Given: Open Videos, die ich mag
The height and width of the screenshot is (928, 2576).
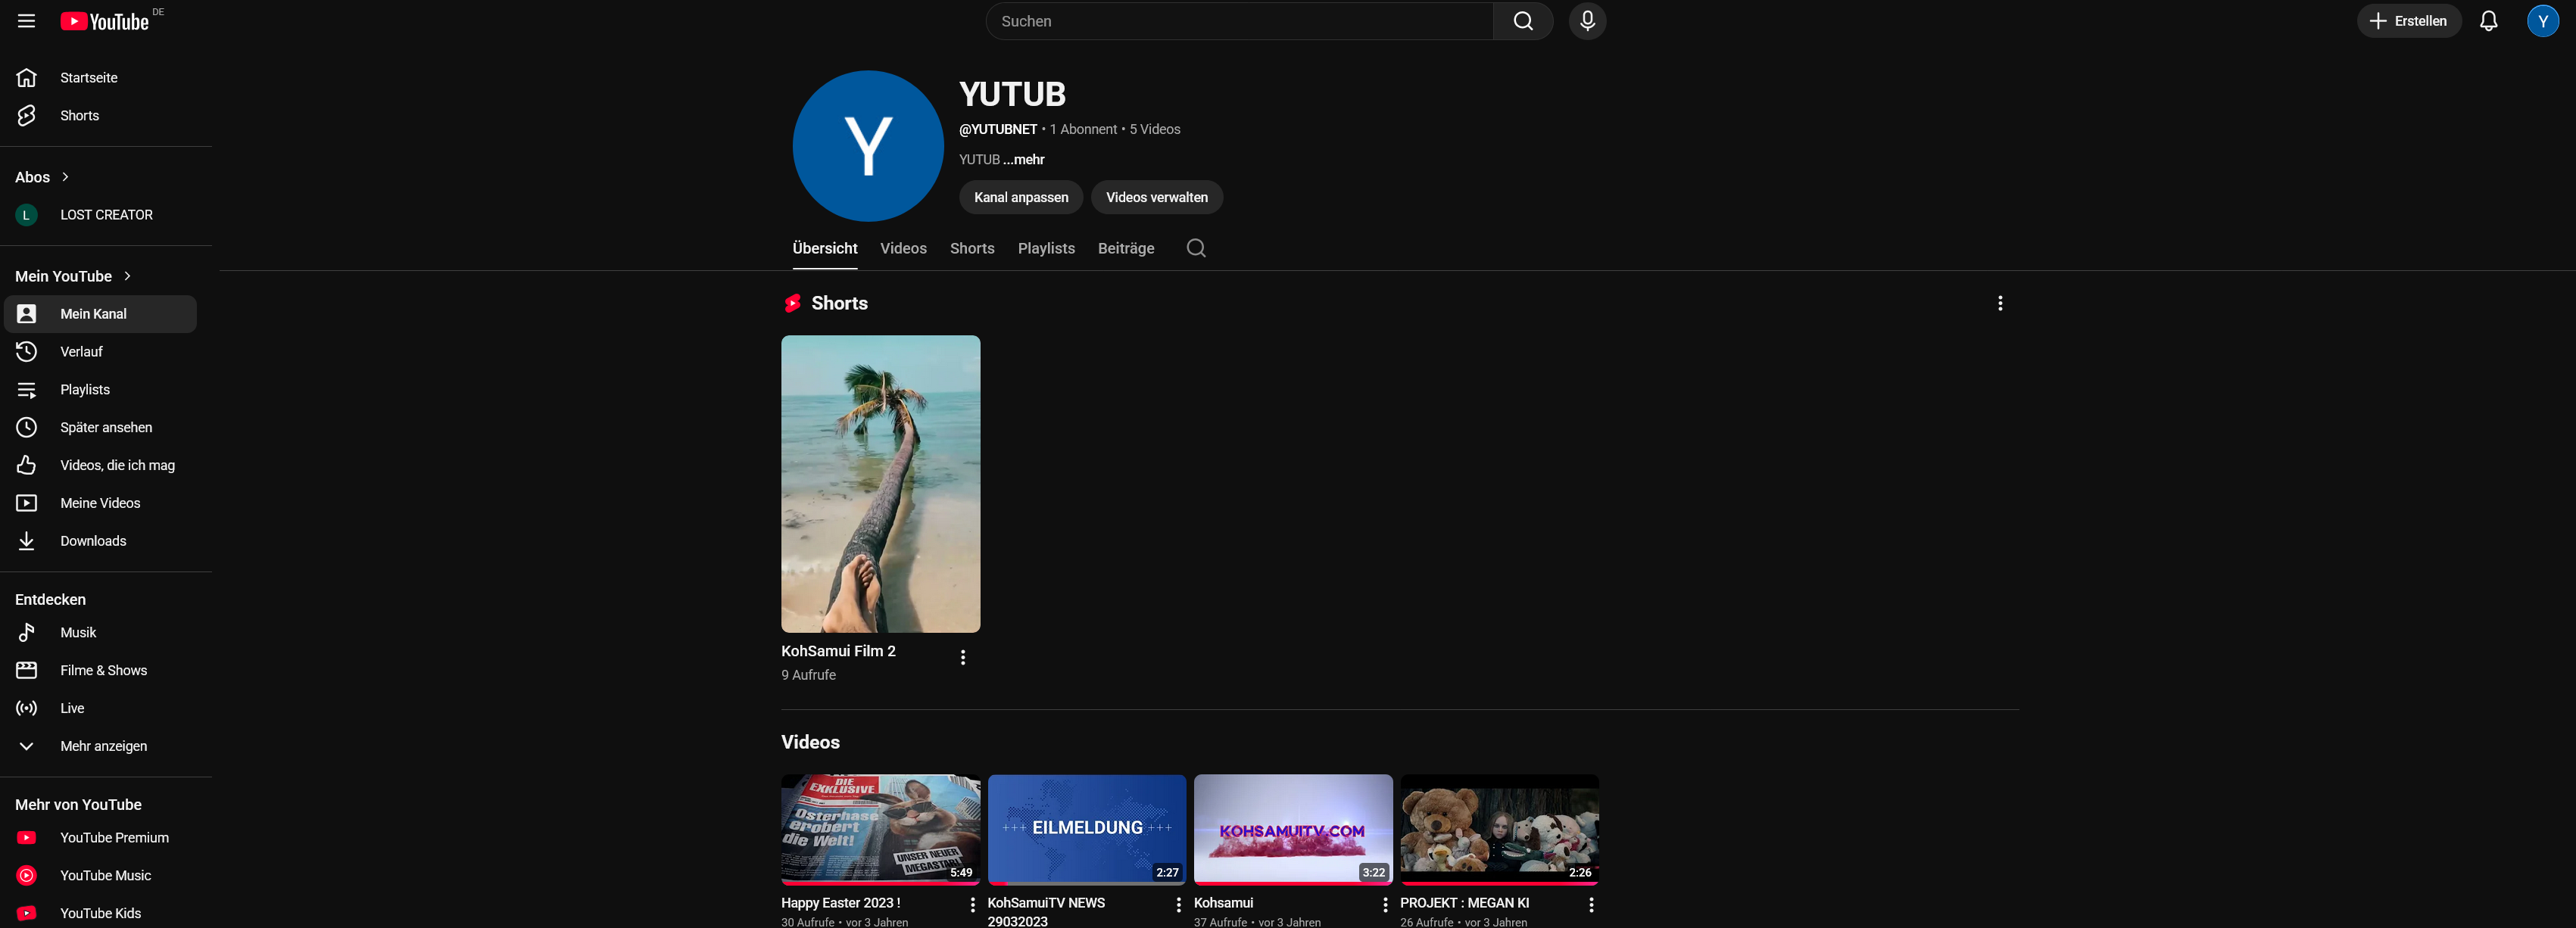Looking at the screenshot, I should tap(100, 466).
